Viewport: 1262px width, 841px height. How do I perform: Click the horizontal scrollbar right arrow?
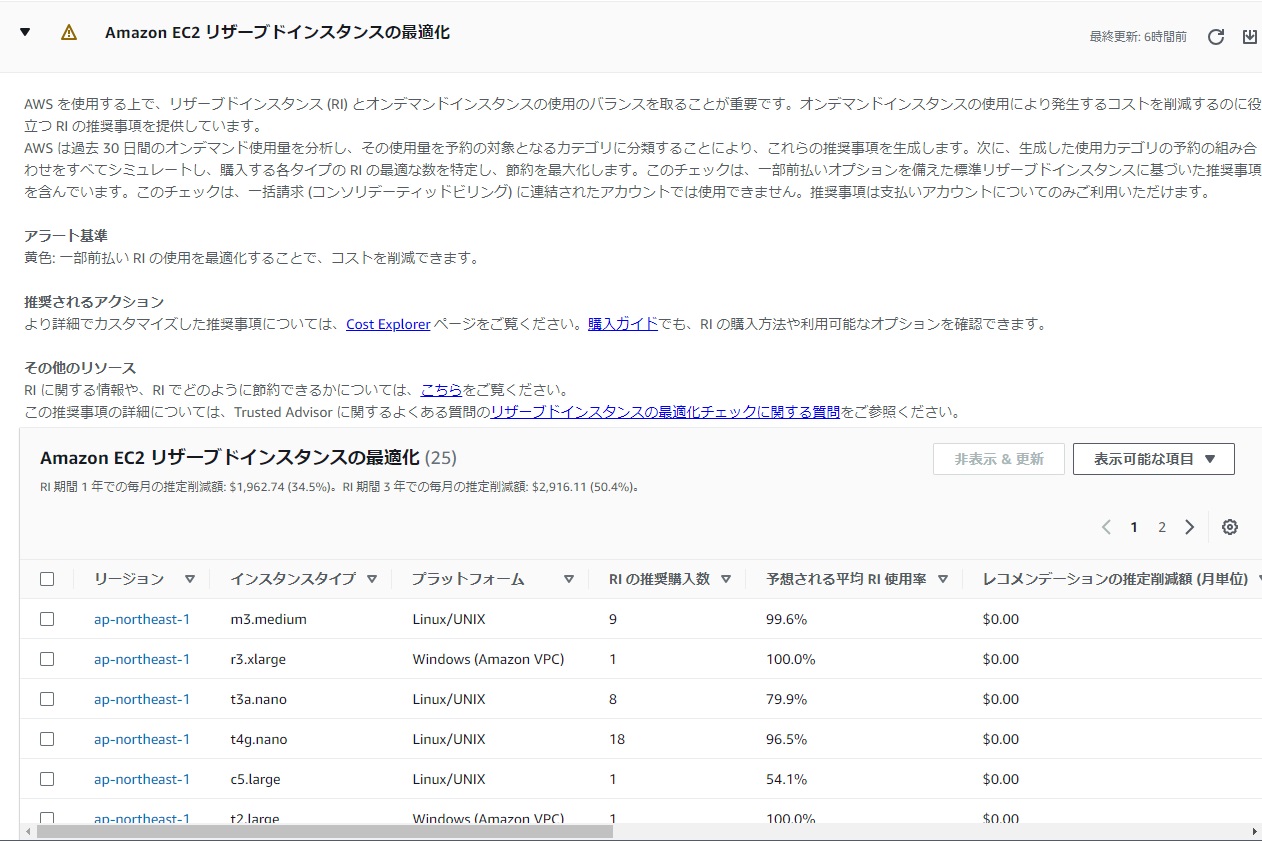[1254, 831]
